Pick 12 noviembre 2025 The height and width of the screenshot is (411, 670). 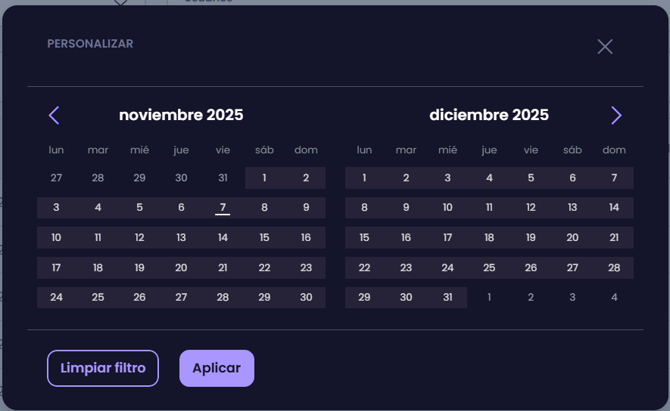(x=139, y=238)
